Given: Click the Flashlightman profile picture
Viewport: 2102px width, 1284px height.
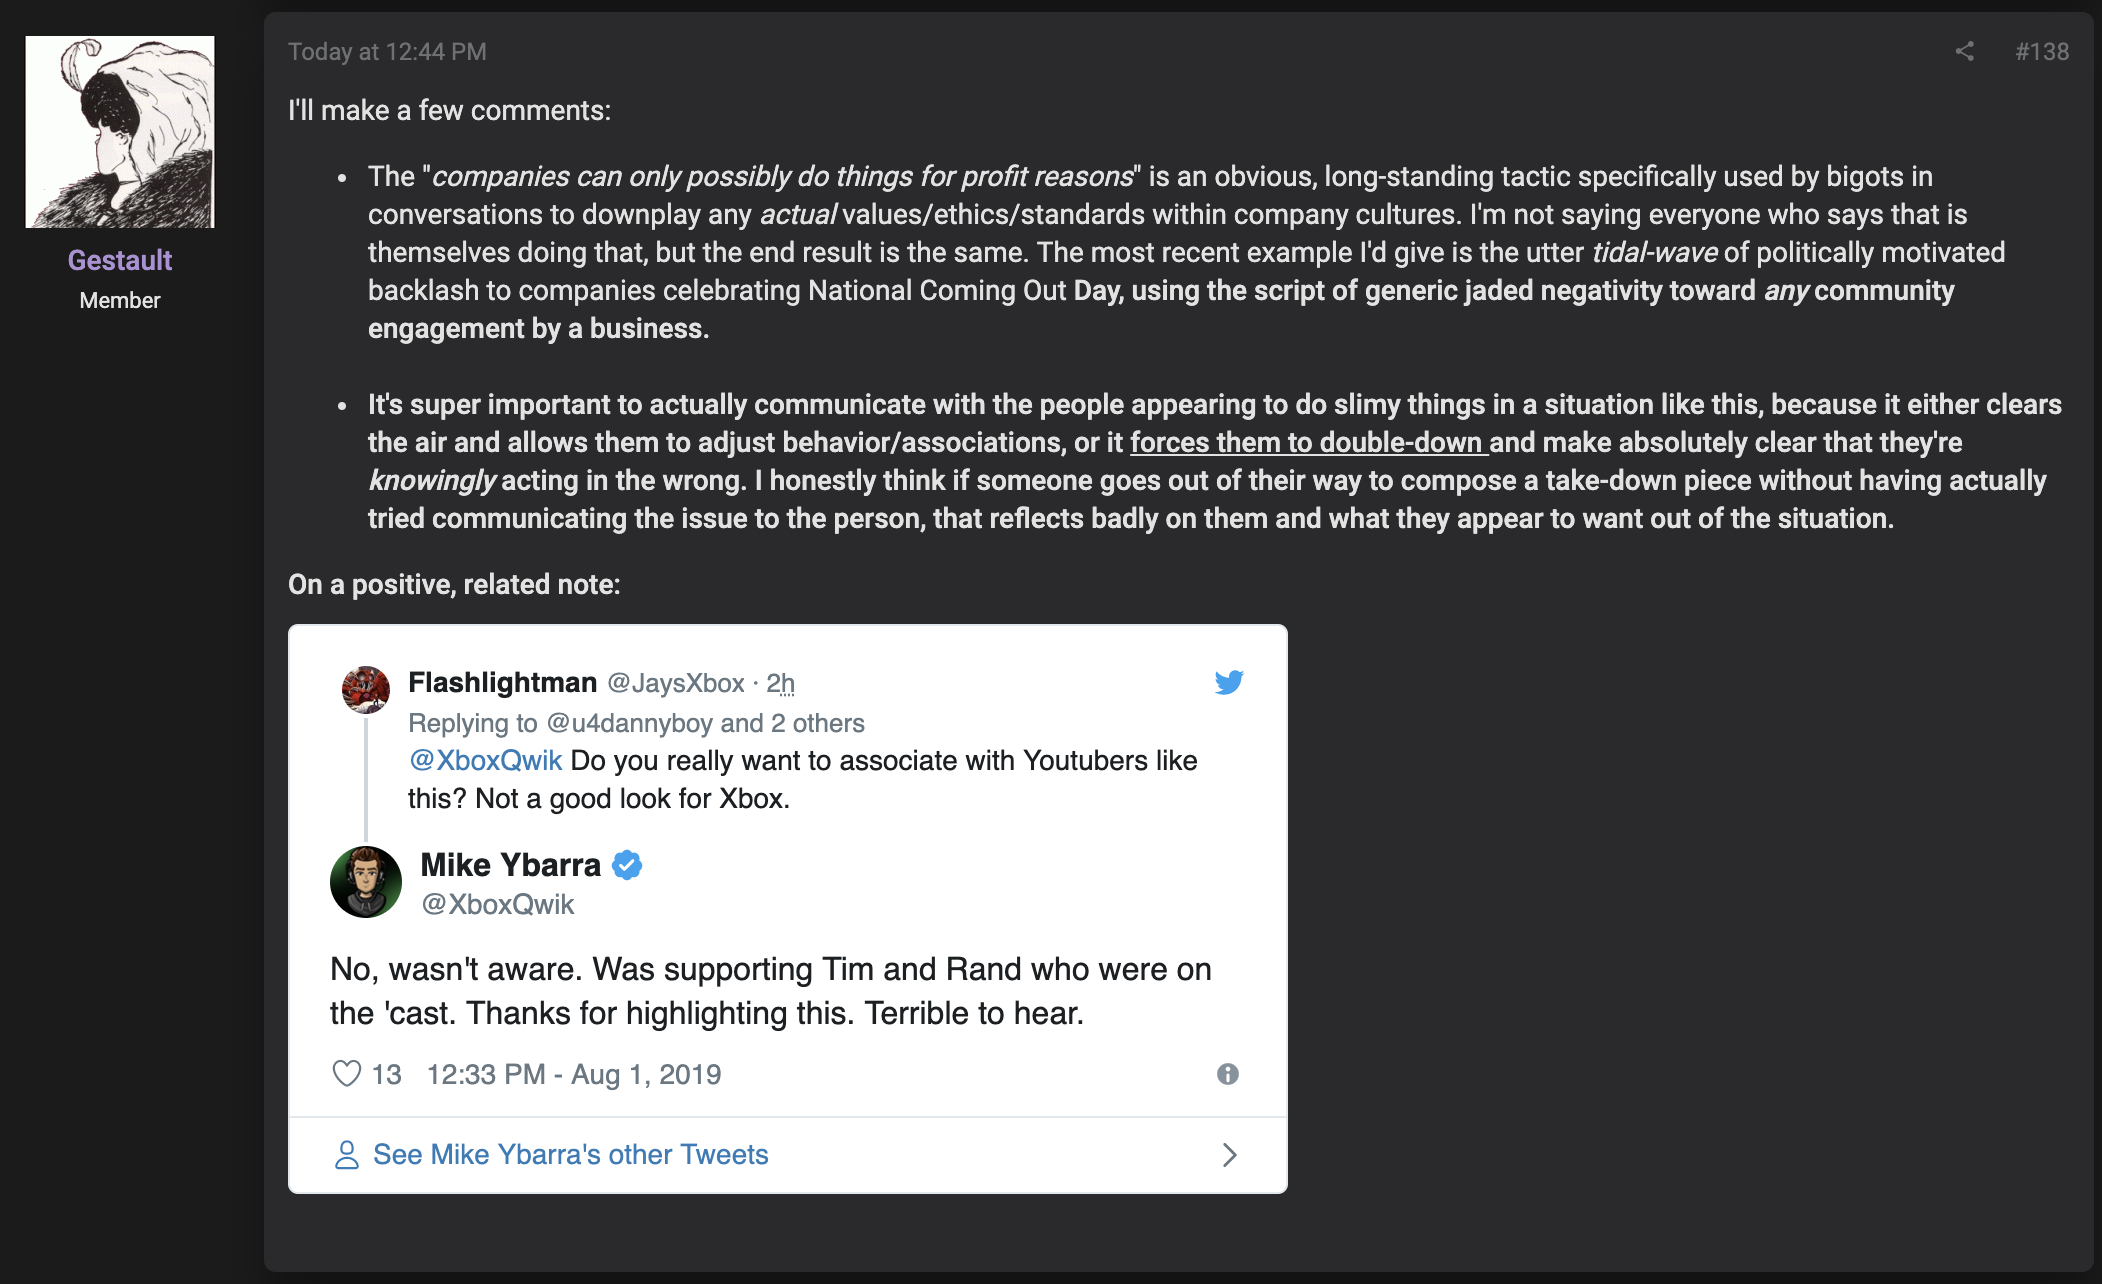Looking at the screenshot, I should tap(366, 689).
